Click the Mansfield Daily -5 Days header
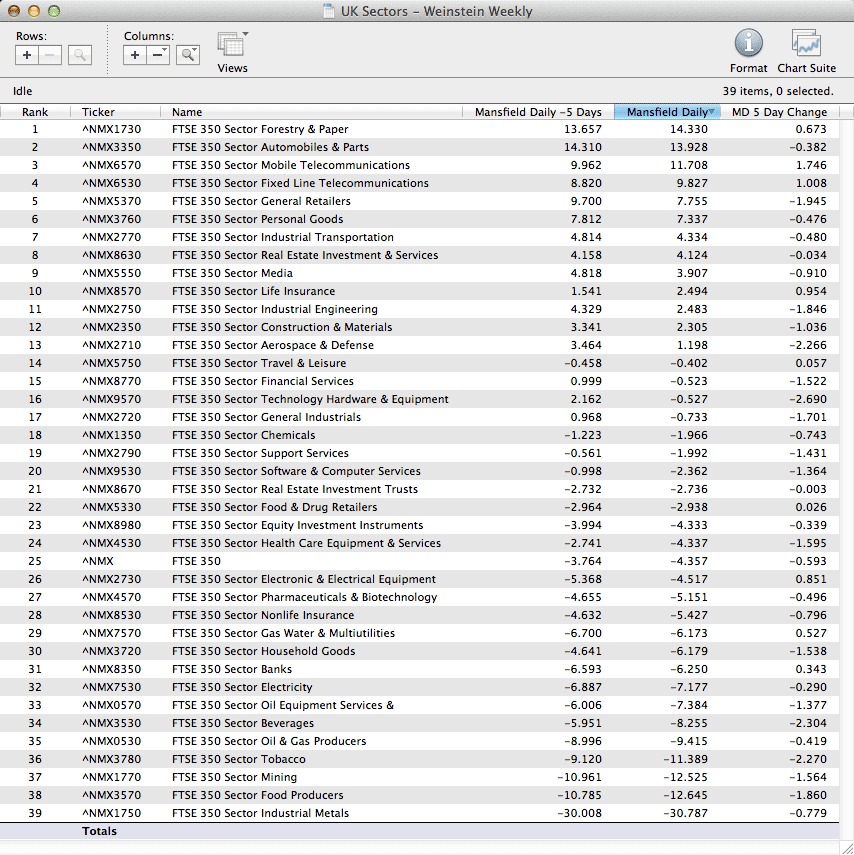 pyautogui.click(x=538, y=112)
